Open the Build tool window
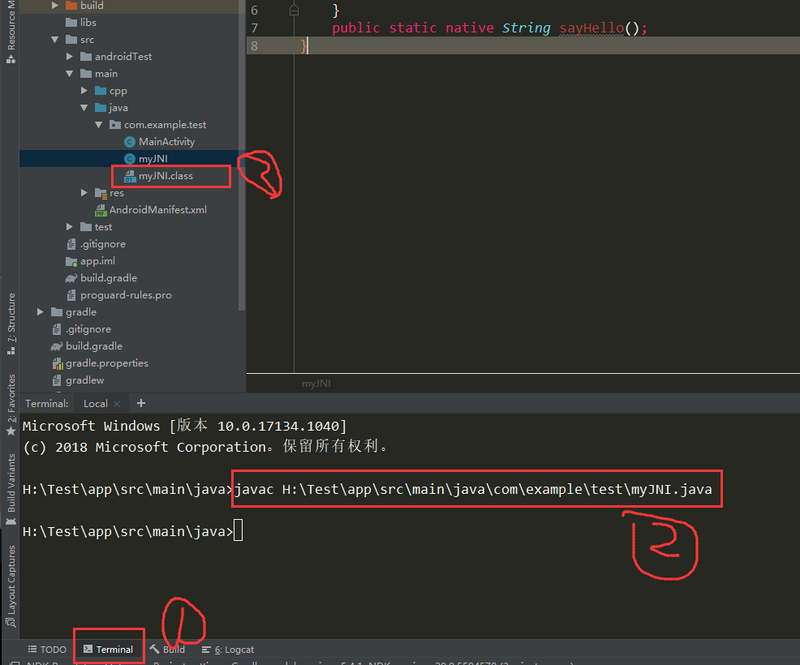This screenshot has width=800, height=665. (x=168, y=649)
